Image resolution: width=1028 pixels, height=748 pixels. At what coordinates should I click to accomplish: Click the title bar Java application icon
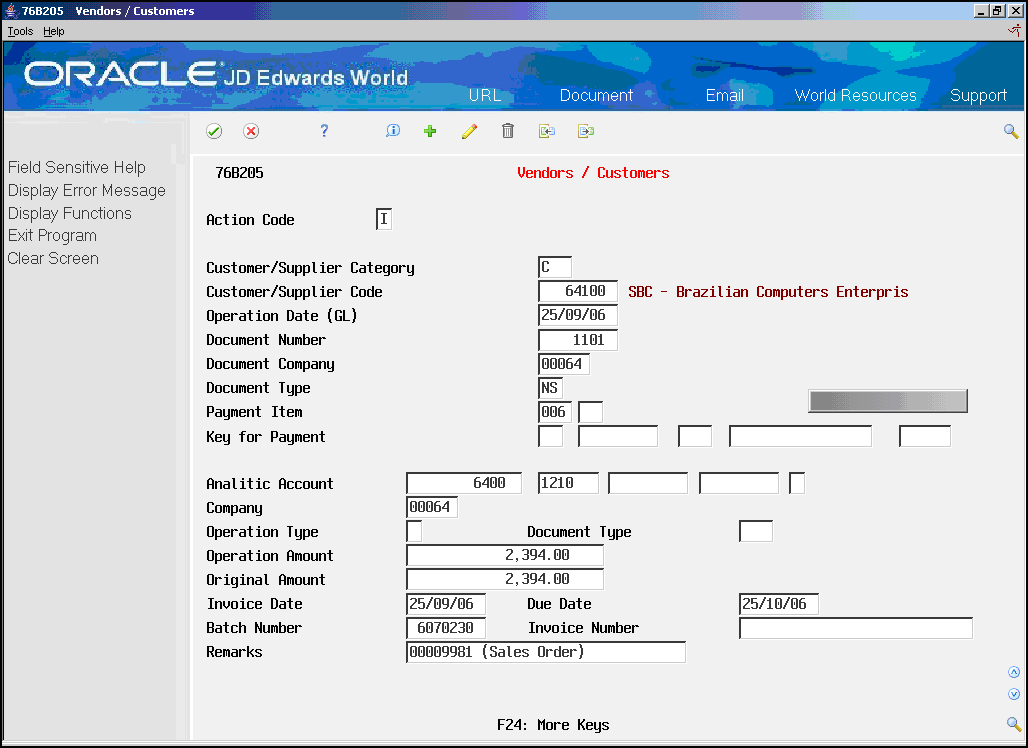pos(11,10)
